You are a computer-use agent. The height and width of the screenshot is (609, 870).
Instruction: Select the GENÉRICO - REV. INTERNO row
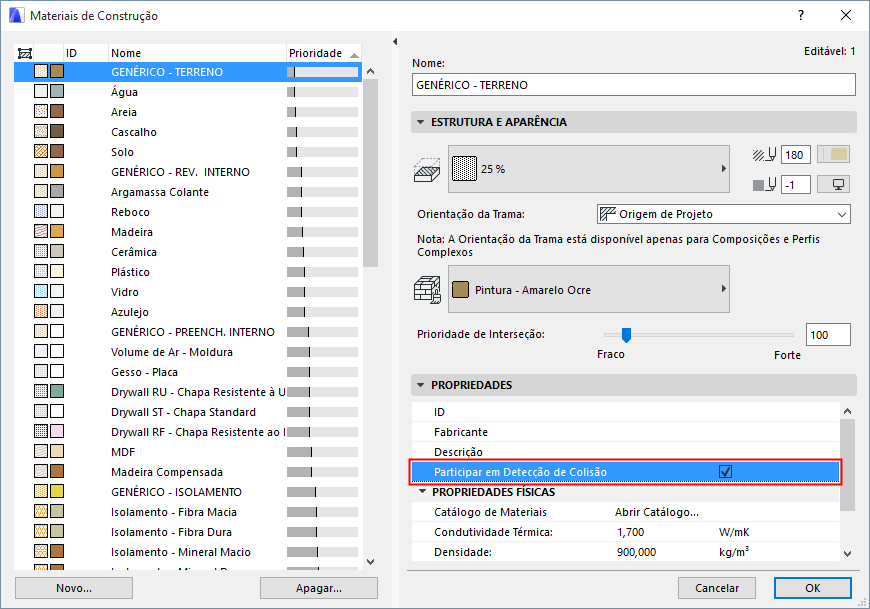click(188, 172)
